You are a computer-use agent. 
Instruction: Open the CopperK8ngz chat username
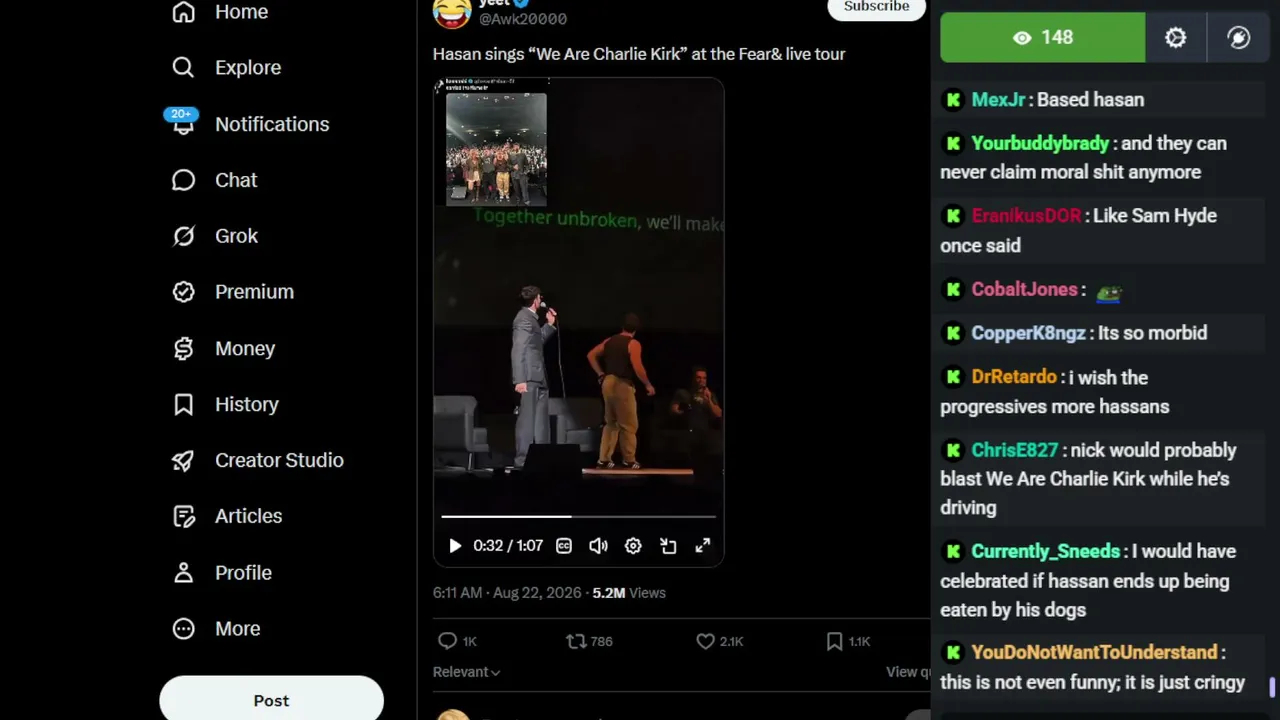tap(1028, 333)
